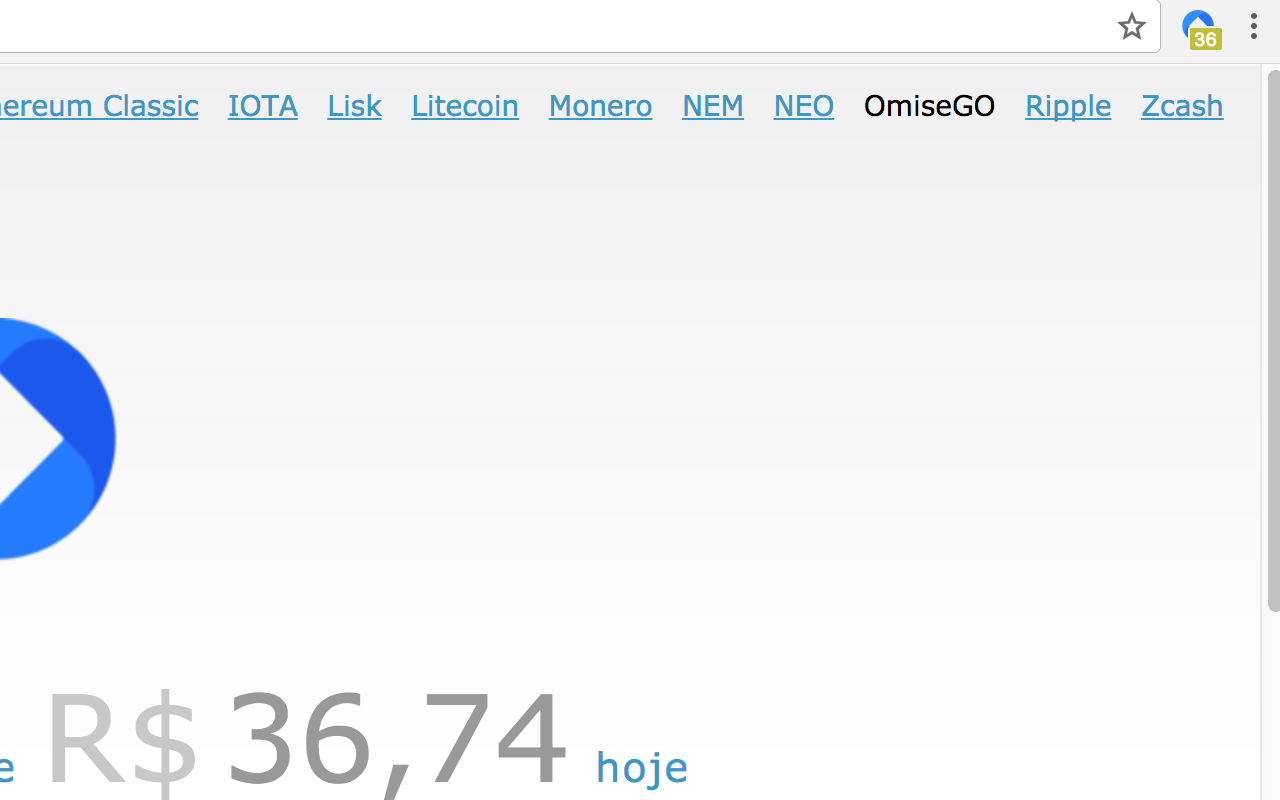Navigate to Monero
Image resolution: width=1280 pixels, height=800 pixels.
pos(600,105)
